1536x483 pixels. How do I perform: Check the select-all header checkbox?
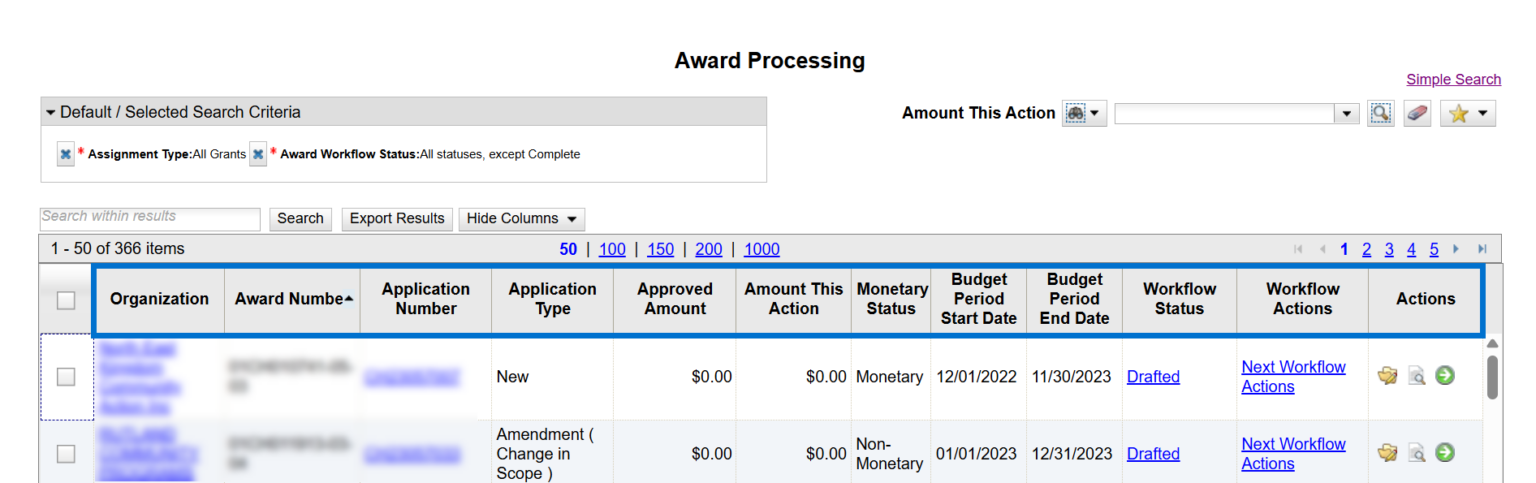pyautogui.click(x=66, y=300)
